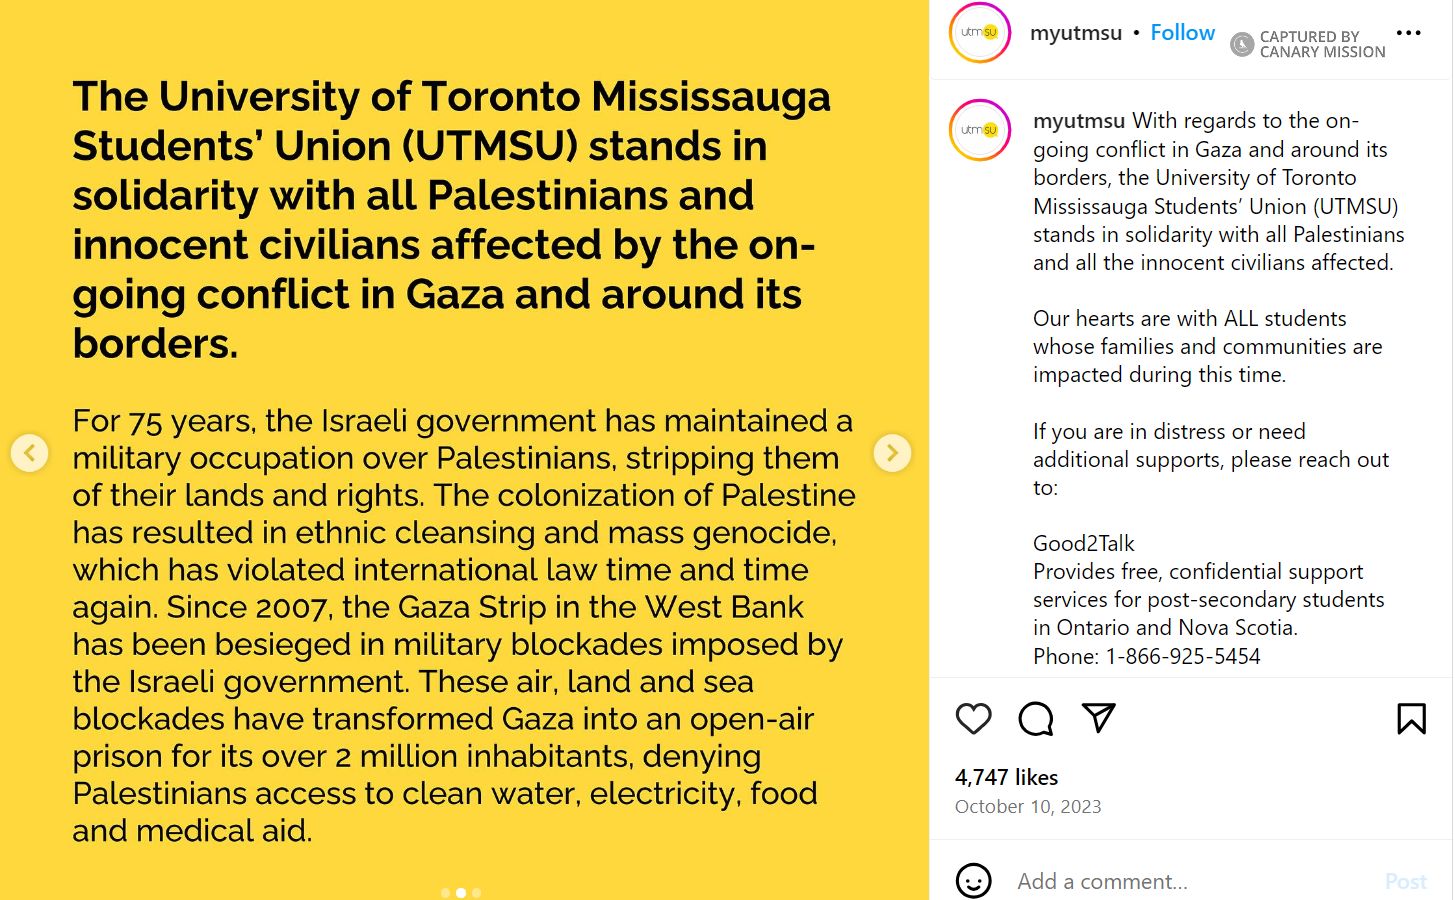The width and height of the screenshot is (1455, 900).
Task: Click the myutmsu avatar beside the caption
Action: pos(980,130)
